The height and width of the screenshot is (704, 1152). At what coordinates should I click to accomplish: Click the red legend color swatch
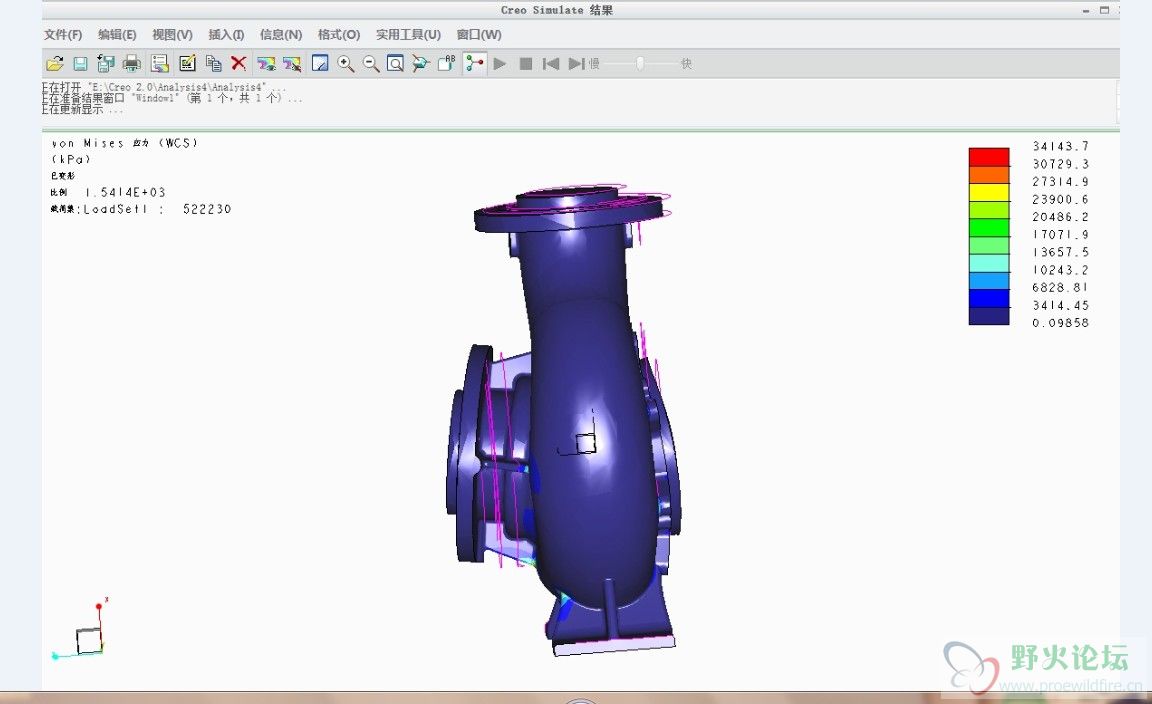pyautogui.click(x=989, y=157)
